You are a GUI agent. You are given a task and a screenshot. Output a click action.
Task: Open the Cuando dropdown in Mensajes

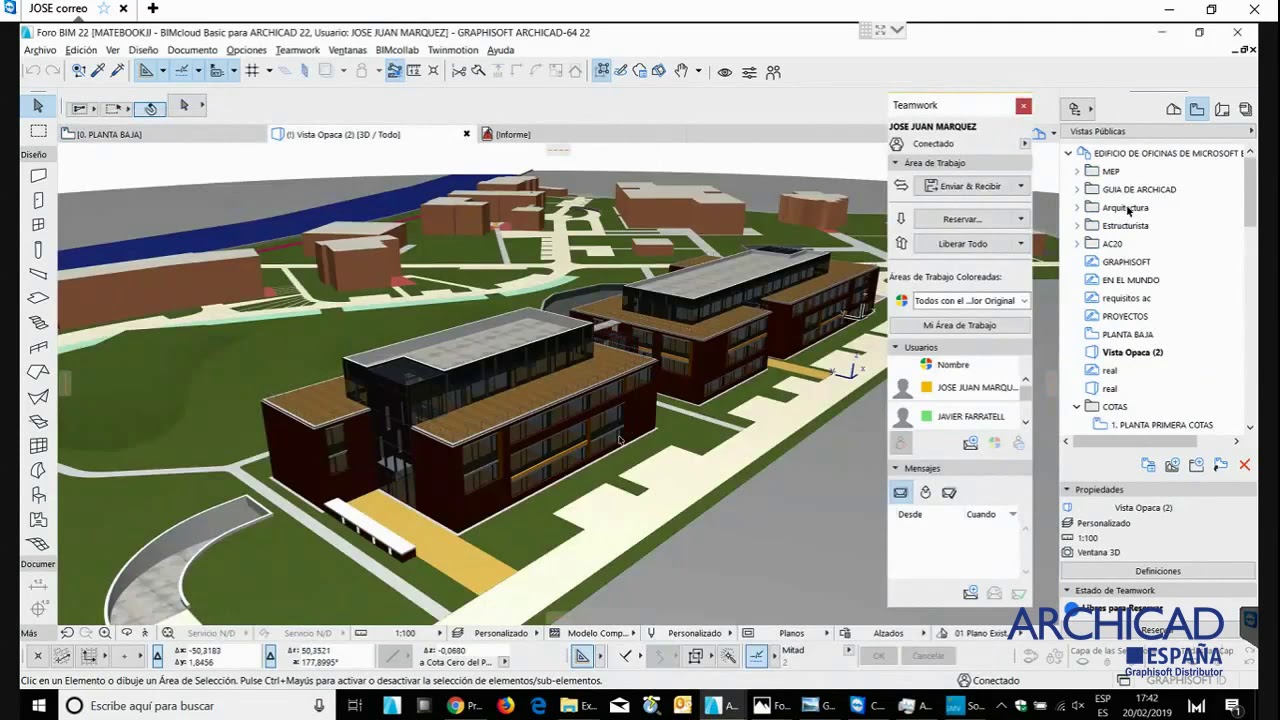click(1012, 514)
